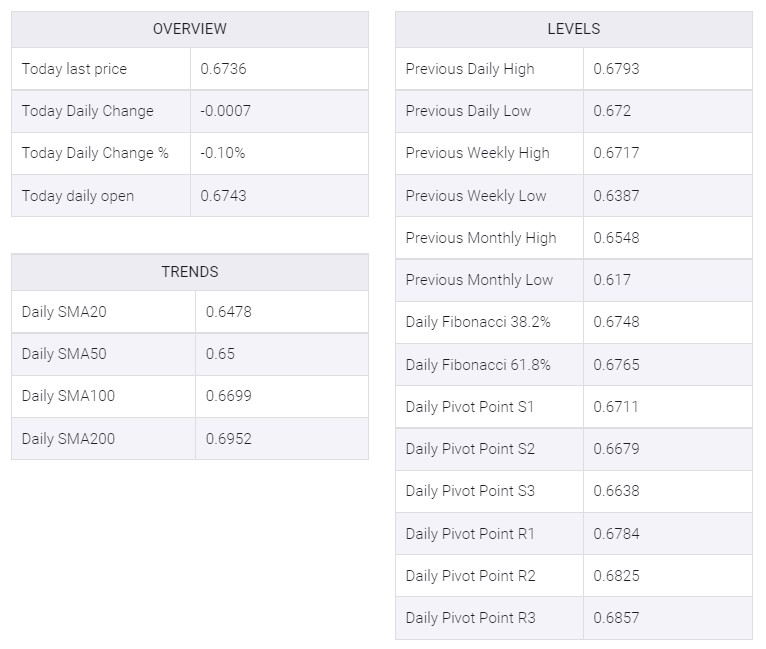766x649 pixels.
Task: Click the Today Daily Change row label
Action: click(x=87, y=111)
